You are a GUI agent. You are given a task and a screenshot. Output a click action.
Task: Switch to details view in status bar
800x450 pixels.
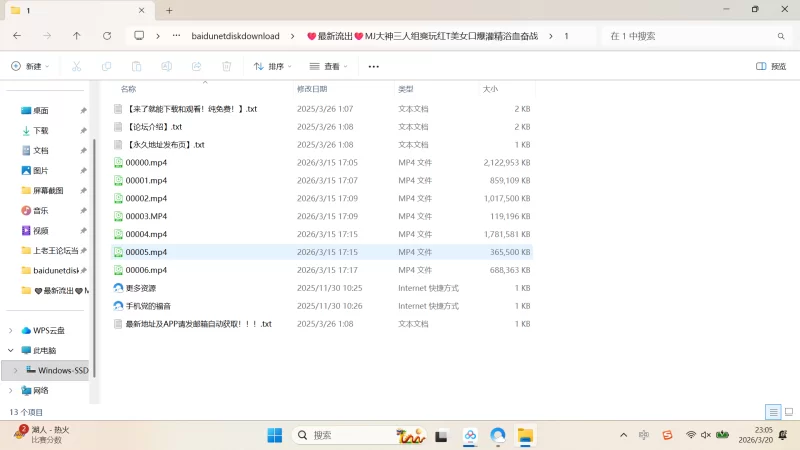coord(772,412)
